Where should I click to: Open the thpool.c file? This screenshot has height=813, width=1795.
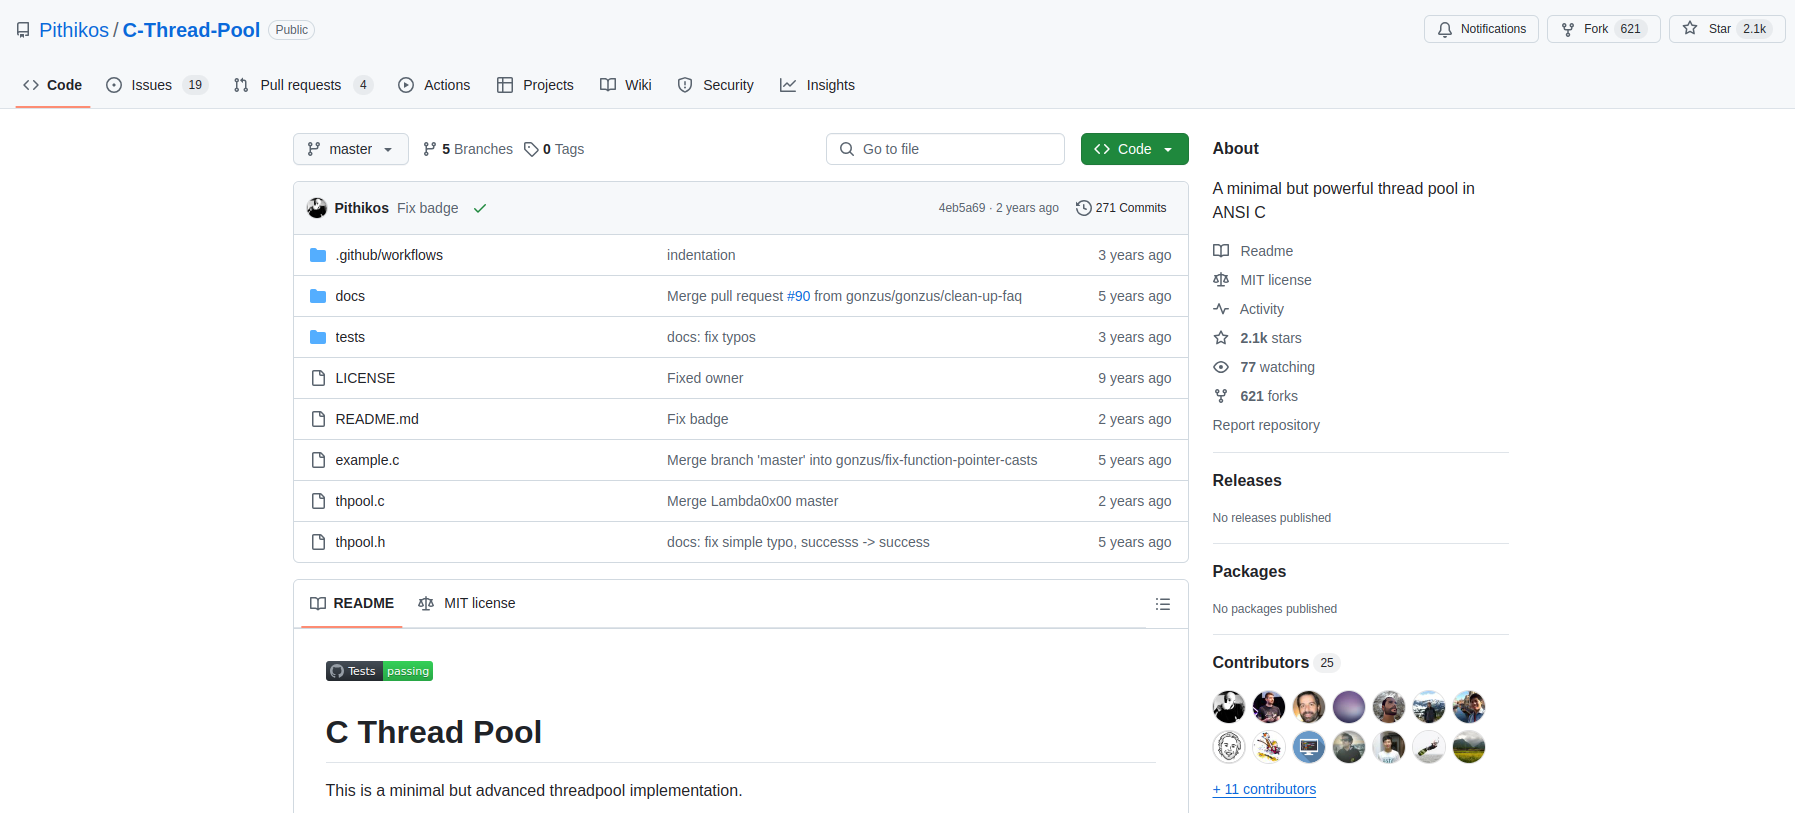click(x=360, y=501)
